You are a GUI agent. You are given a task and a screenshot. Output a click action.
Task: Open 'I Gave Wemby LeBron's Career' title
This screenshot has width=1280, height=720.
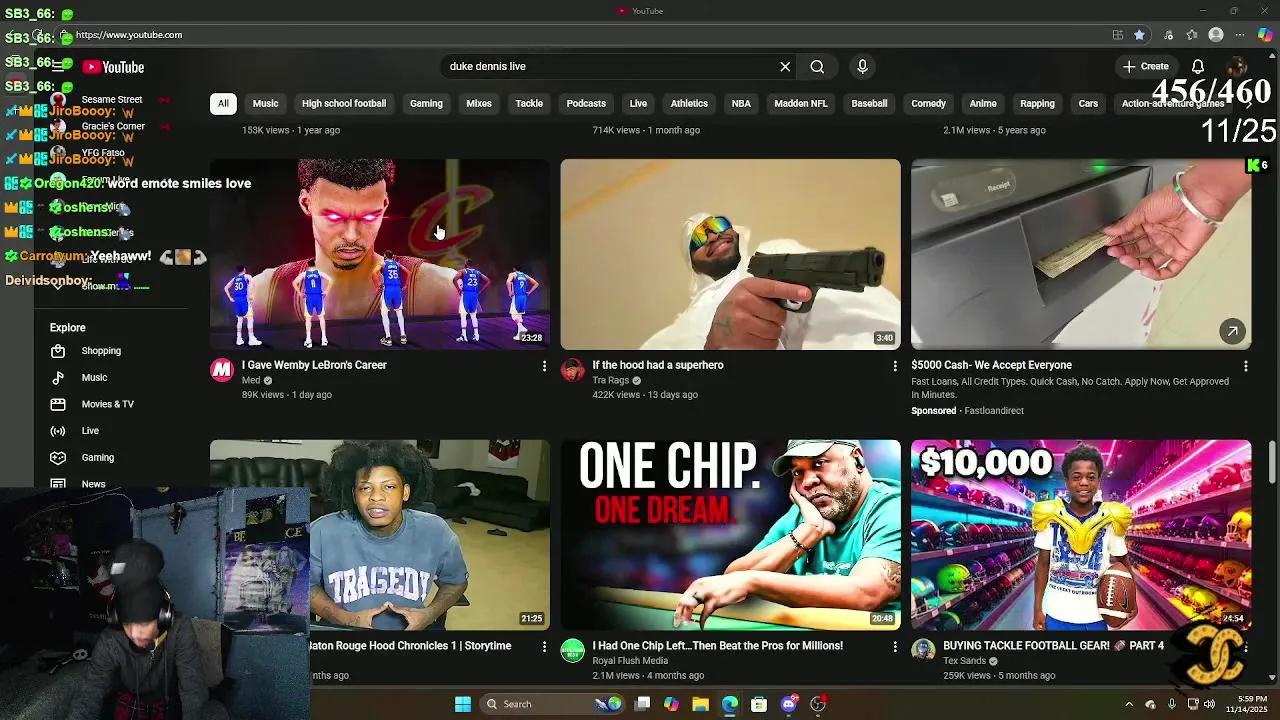[x=314, y=366]
